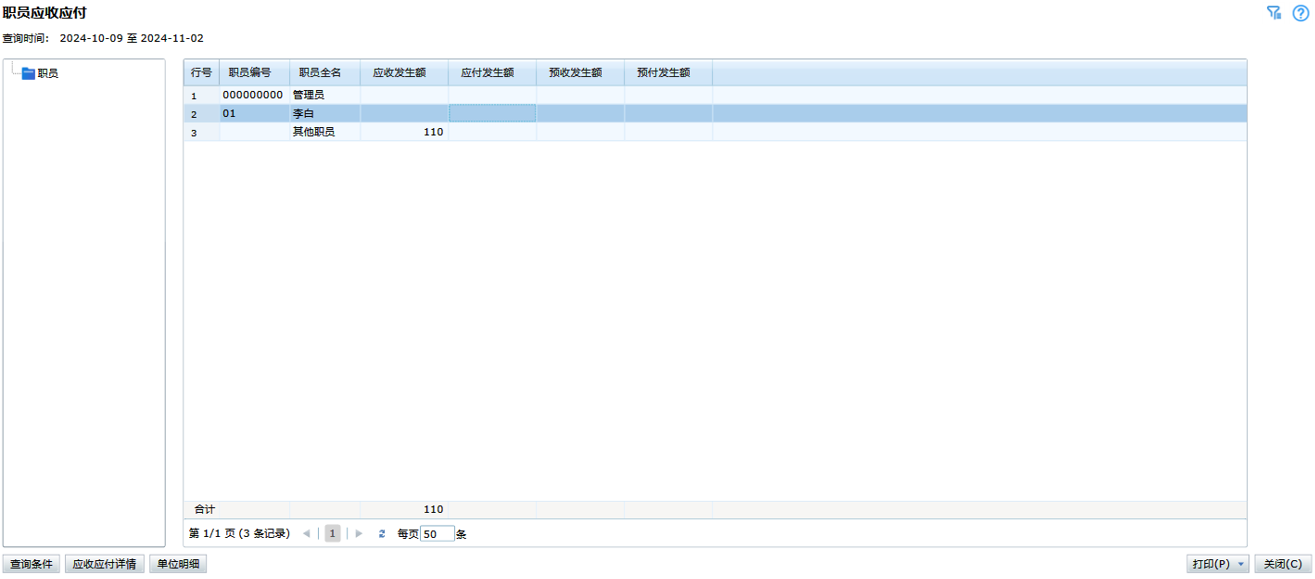Click the refresh icon in pagination bar

point(382,534)
